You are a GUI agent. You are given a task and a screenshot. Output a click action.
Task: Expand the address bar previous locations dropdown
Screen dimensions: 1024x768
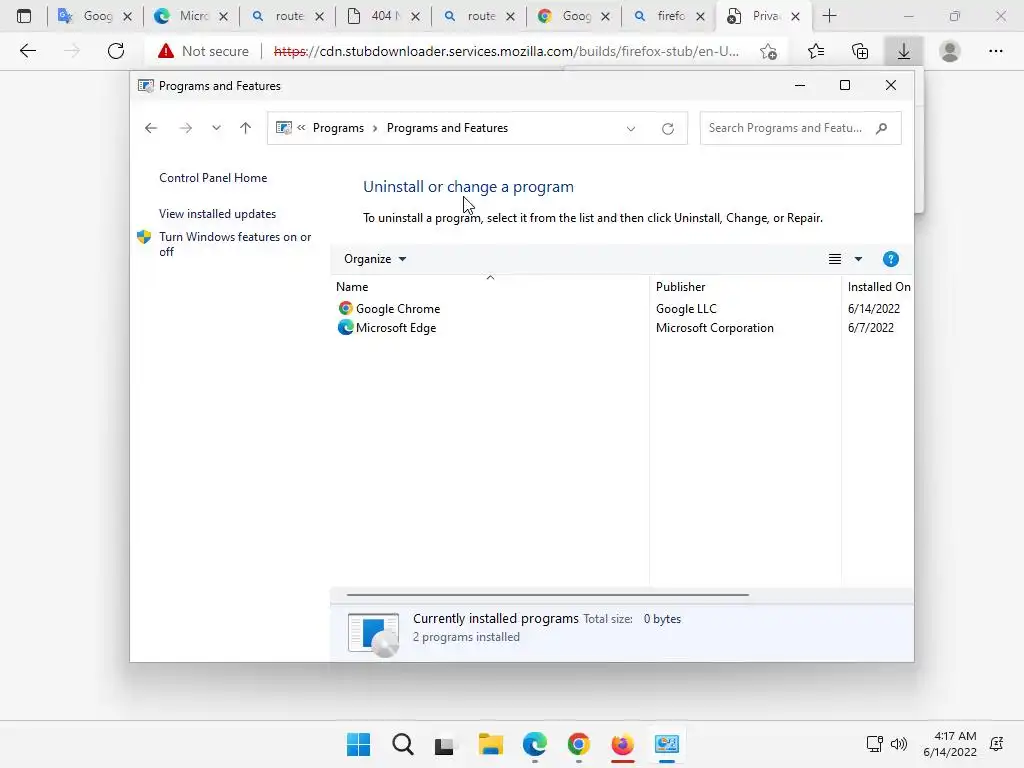pos(631,129)
